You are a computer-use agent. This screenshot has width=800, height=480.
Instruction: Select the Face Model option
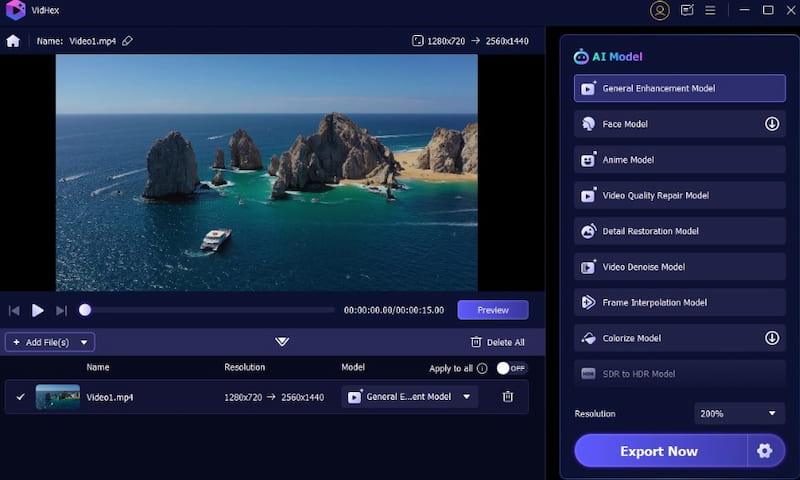(680, 124)
